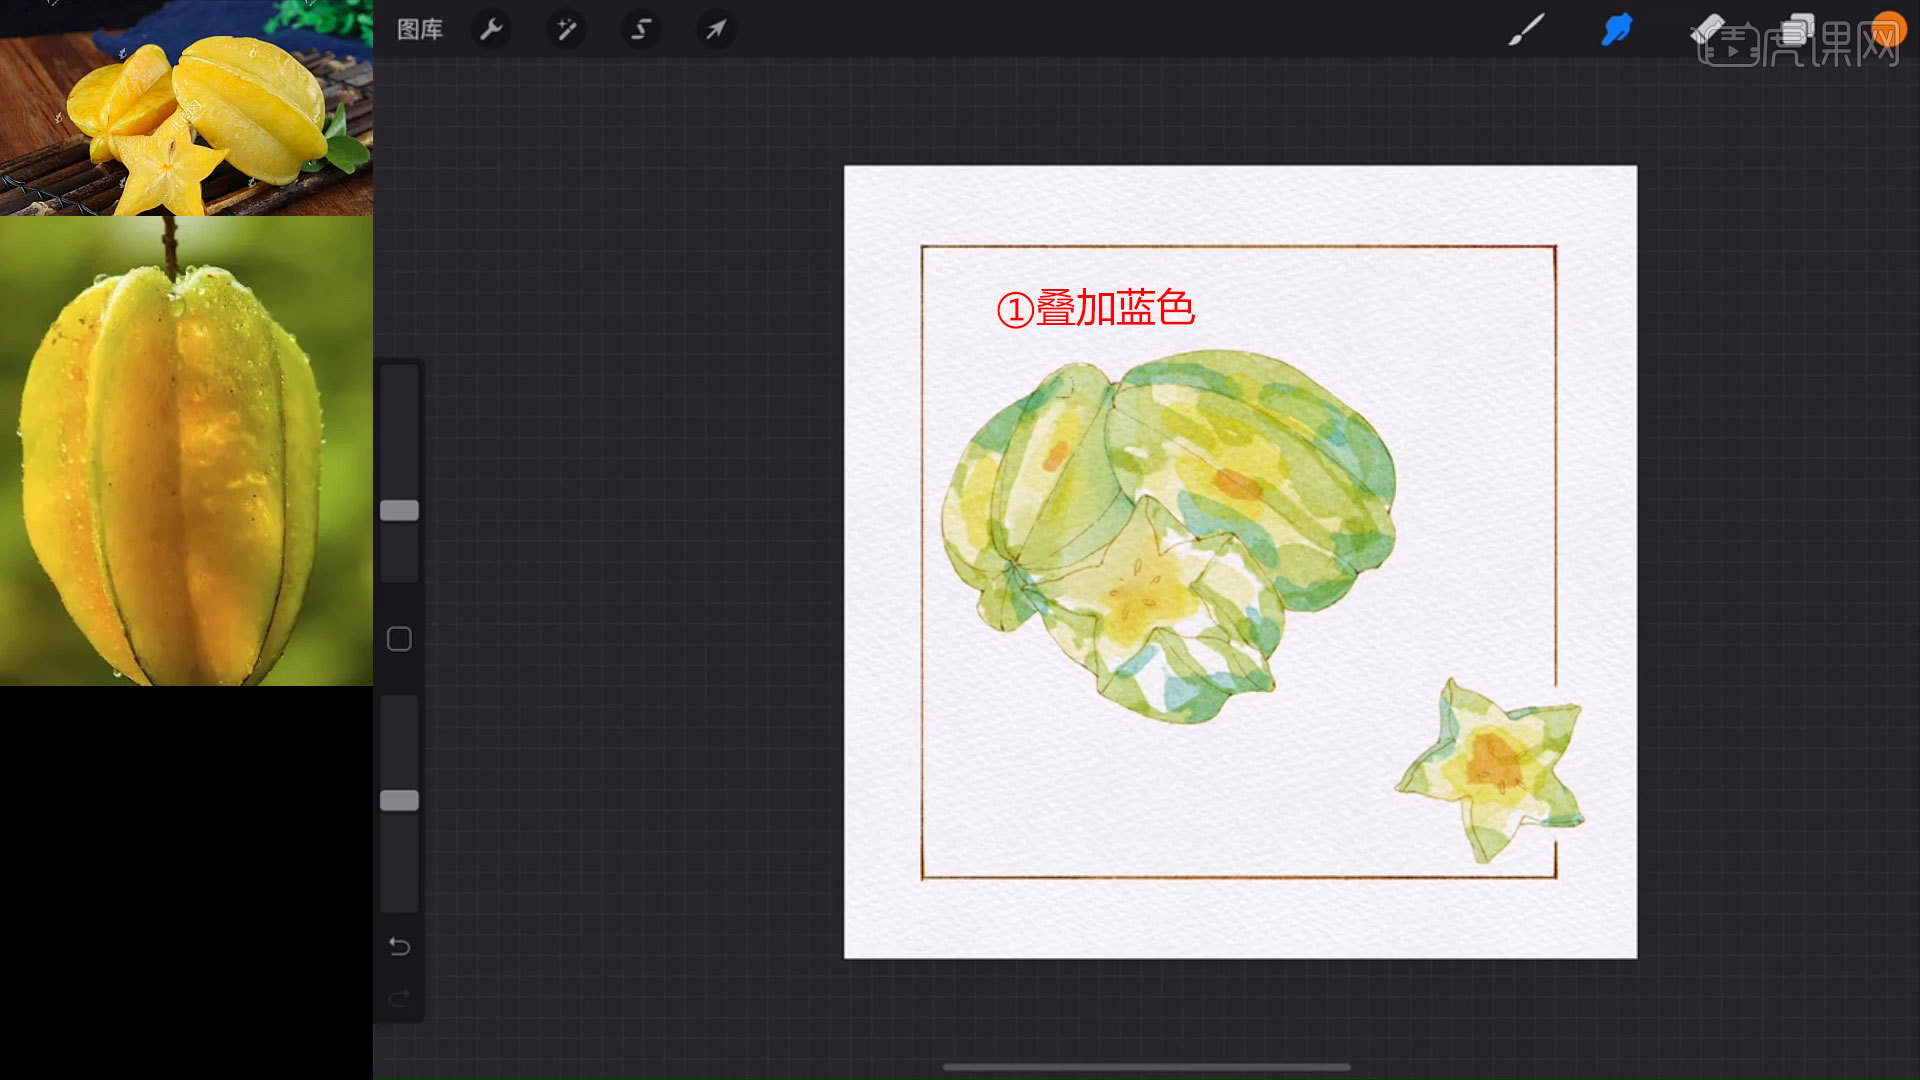Viewport: 1920px width, 1080px height.
Task: Click the brush size slider handle
Action: [x=399, y=510]
